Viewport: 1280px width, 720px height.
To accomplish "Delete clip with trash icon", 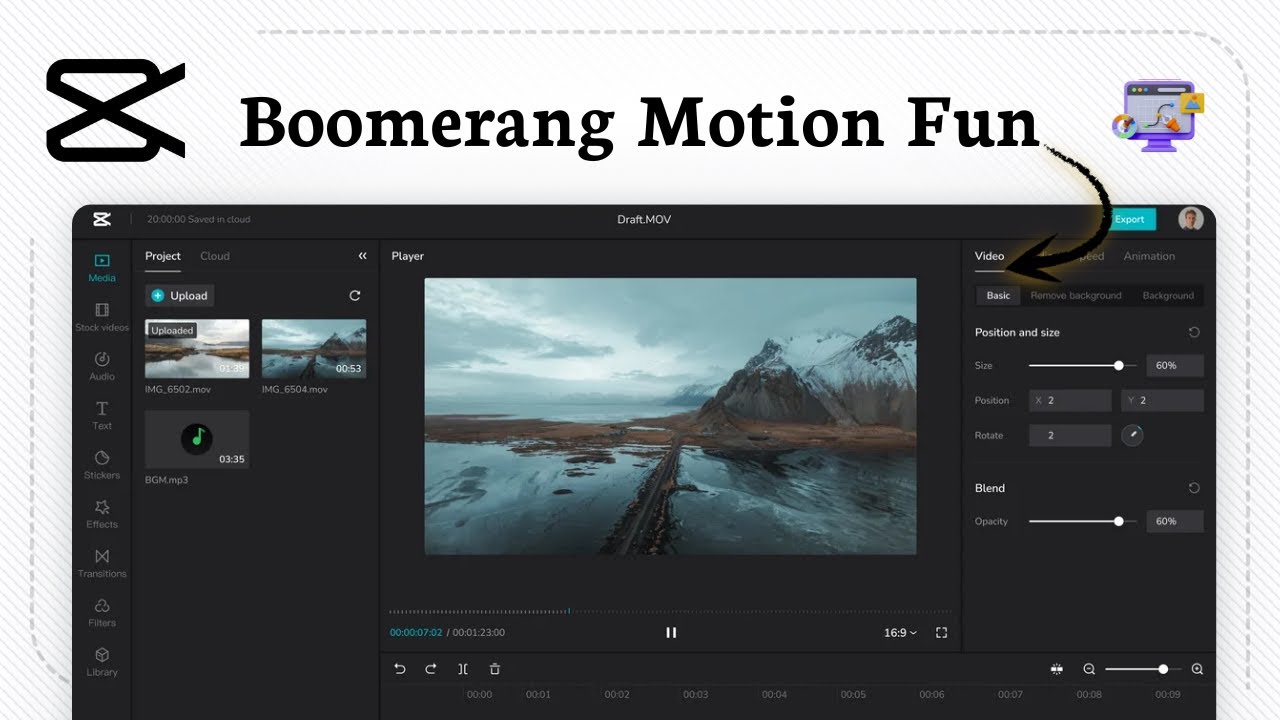I will (x=495, y=669).
